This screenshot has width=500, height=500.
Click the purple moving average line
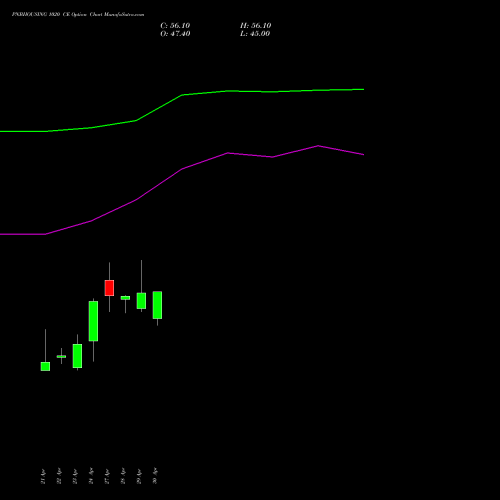click(x=182, y=169)
